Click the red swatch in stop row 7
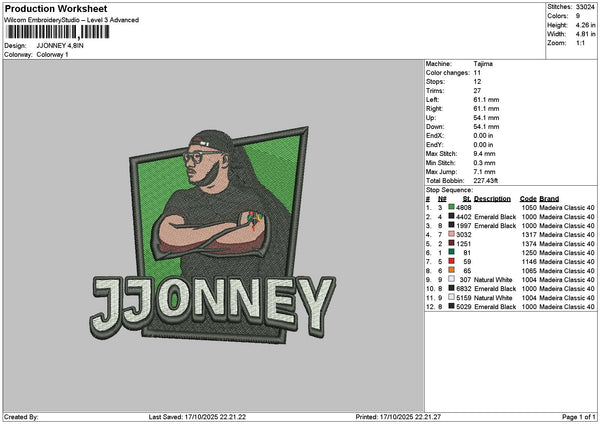The image size is (600, 424). (452, 261)
